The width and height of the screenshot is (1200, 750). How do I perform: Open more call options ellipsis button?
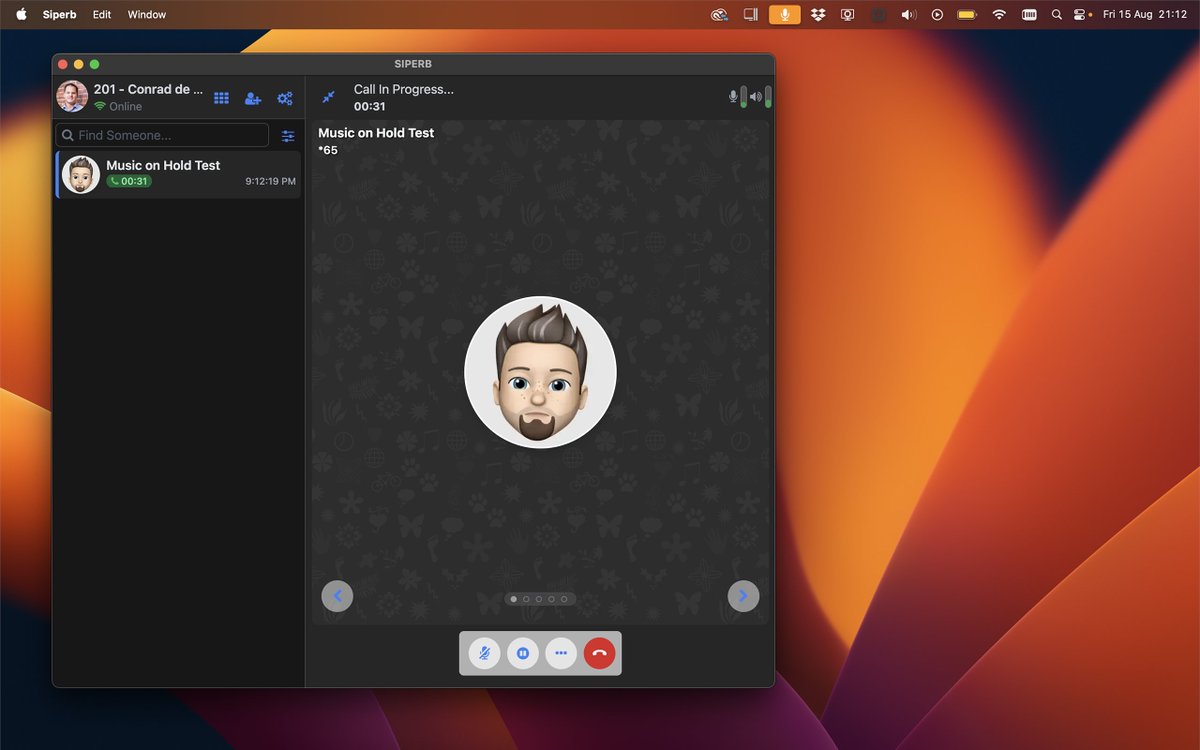[x=561, y=653]
